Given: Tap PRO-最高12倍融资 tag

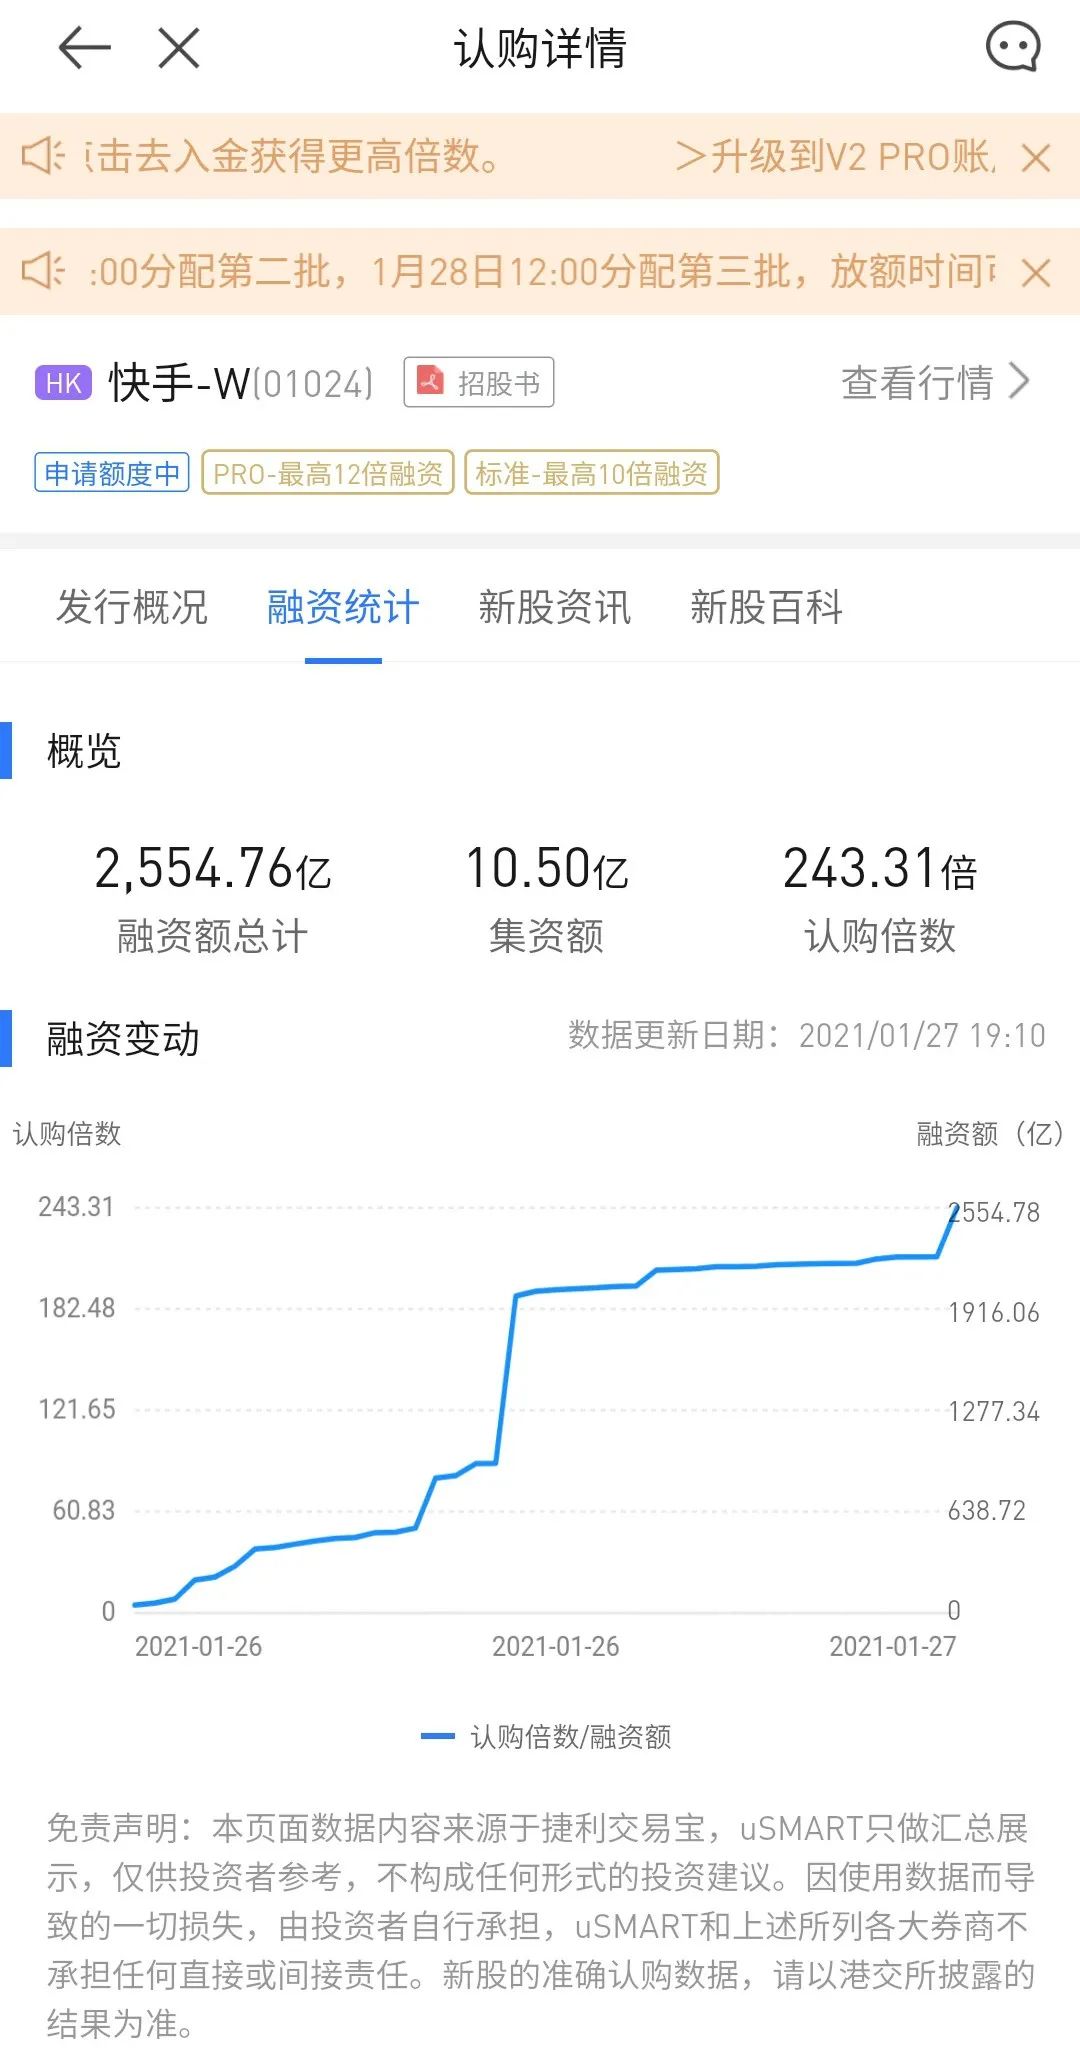Looking at the screenshot, I should [328, 473].
